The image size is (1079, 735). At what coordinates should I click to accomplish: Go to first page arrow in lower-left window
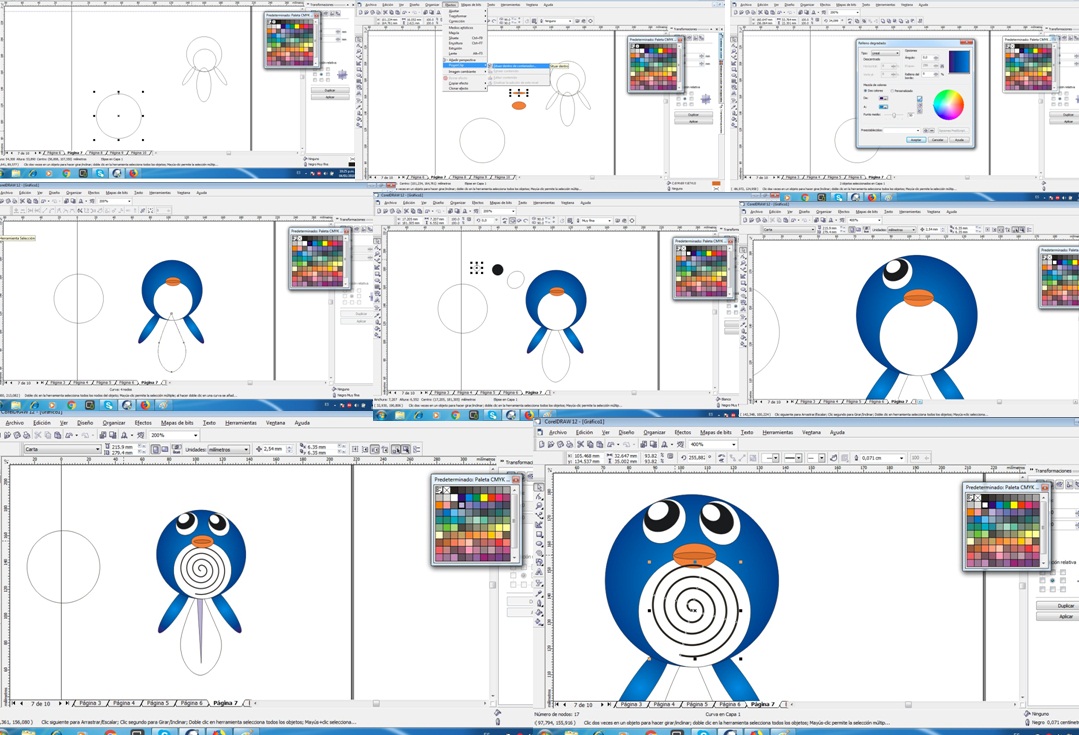(x=14, y=703)
